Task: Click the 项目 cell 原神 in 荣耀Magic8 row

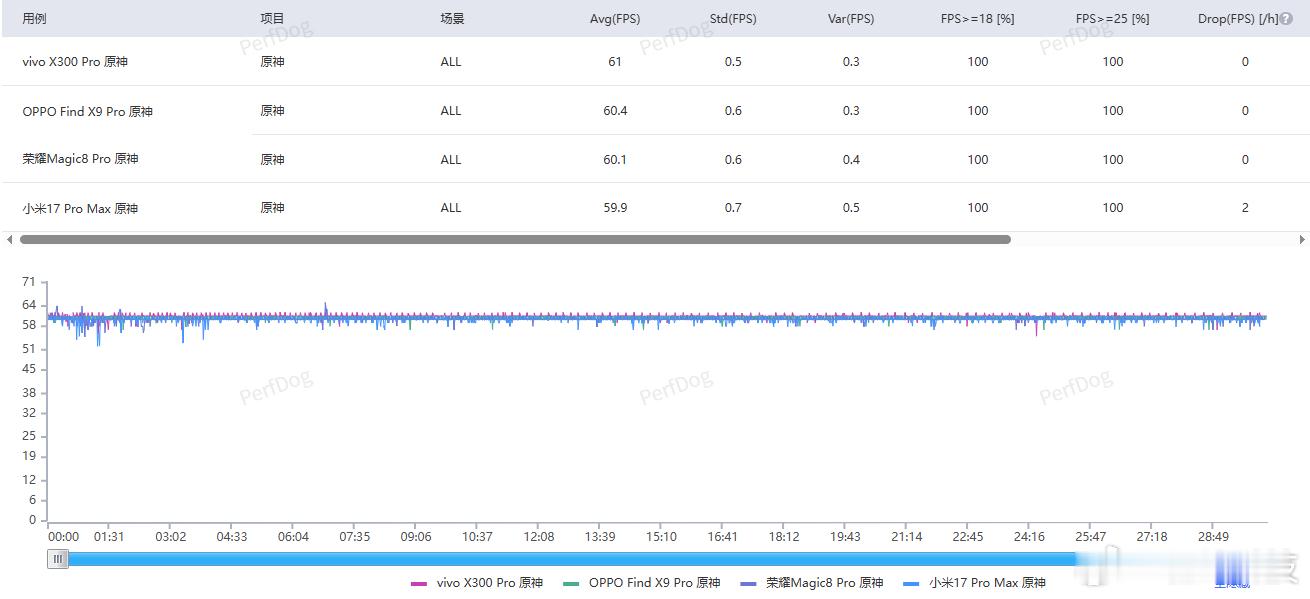Action: (x=272, y=159)
